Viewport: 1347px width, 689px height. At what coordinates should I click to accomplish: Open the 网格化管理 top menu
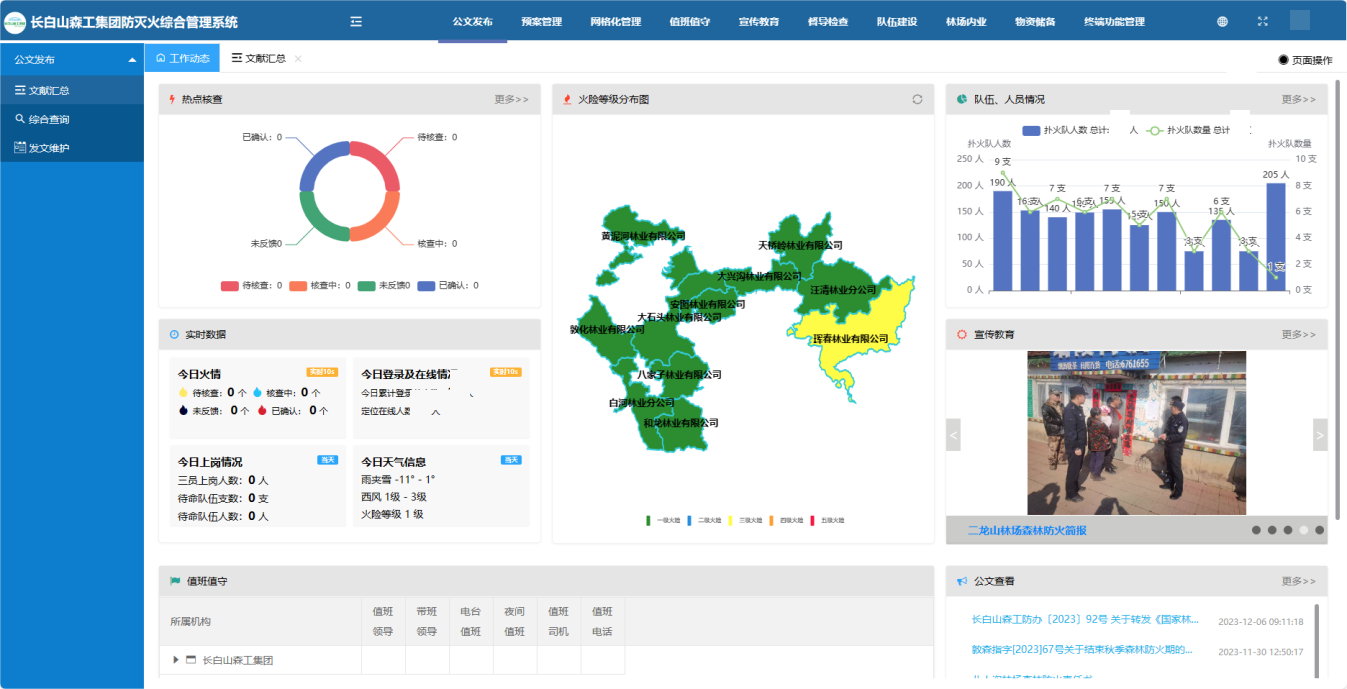615,21
